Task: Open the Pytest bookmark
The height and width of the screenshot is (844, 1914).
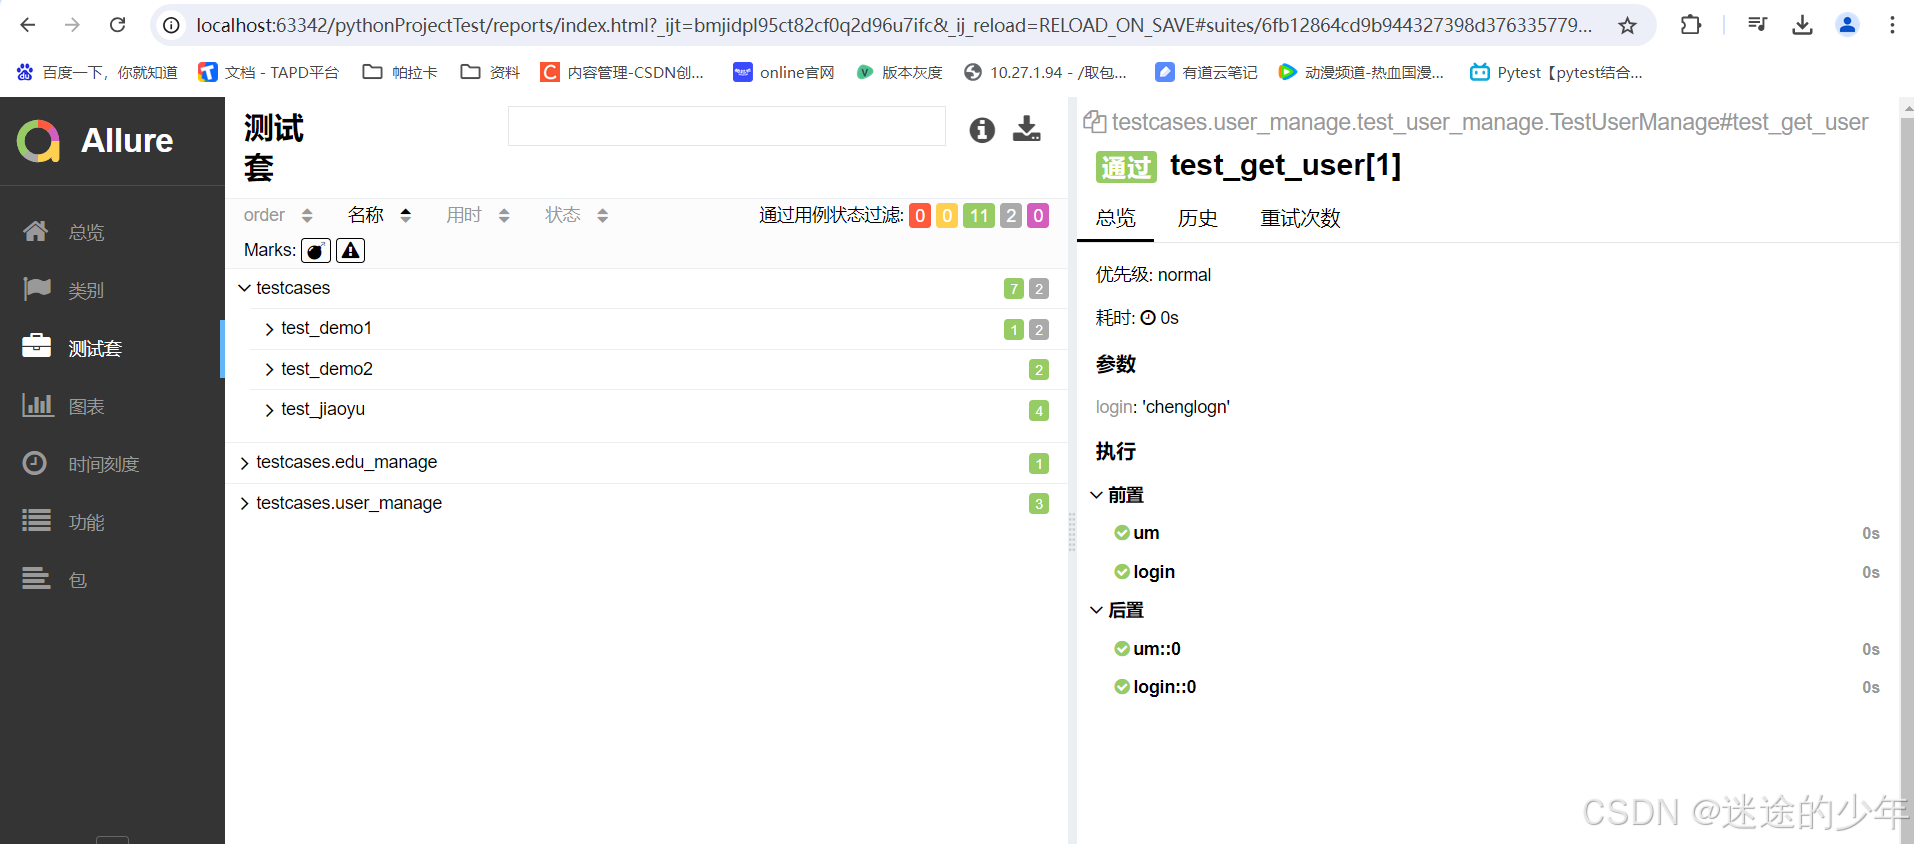Action: click(x=1556, y=72)
